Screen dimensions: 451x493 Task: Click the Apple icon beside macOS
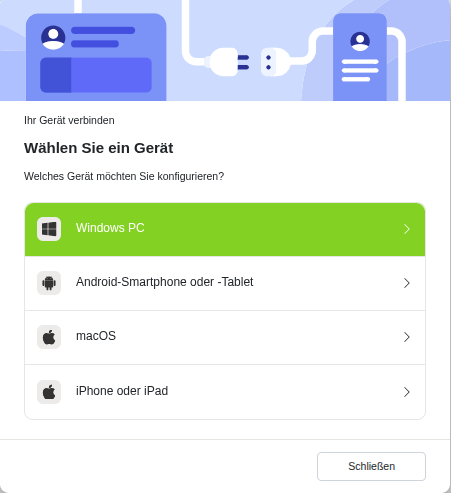pos(49,337)
